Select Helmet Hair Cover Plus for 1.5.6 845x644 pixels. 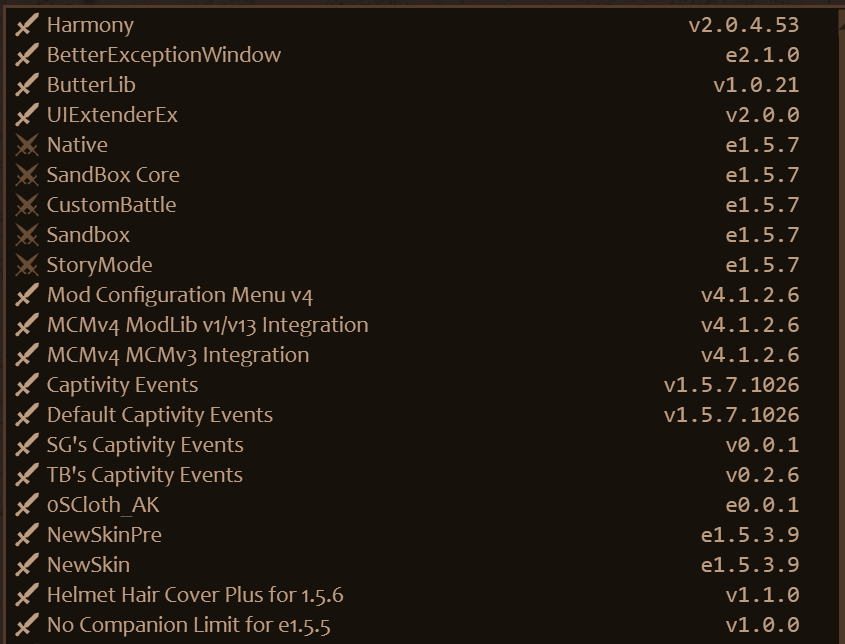[195, 595]
